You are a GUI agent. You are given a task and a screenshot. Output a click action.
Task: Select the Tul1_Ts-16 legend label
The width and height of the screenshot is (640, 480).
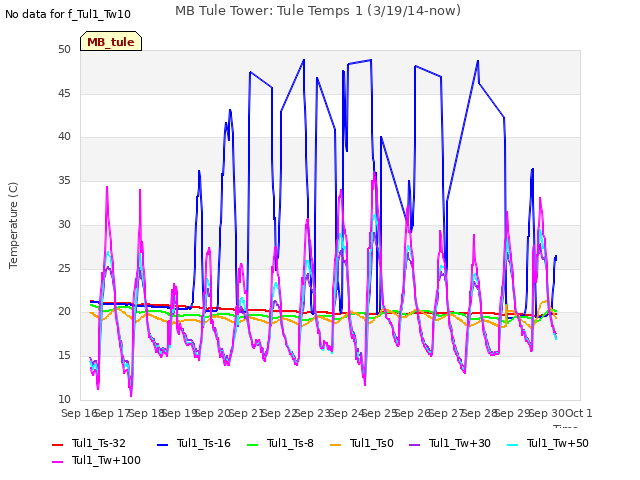pyautogui.click(x=204, y=444)
